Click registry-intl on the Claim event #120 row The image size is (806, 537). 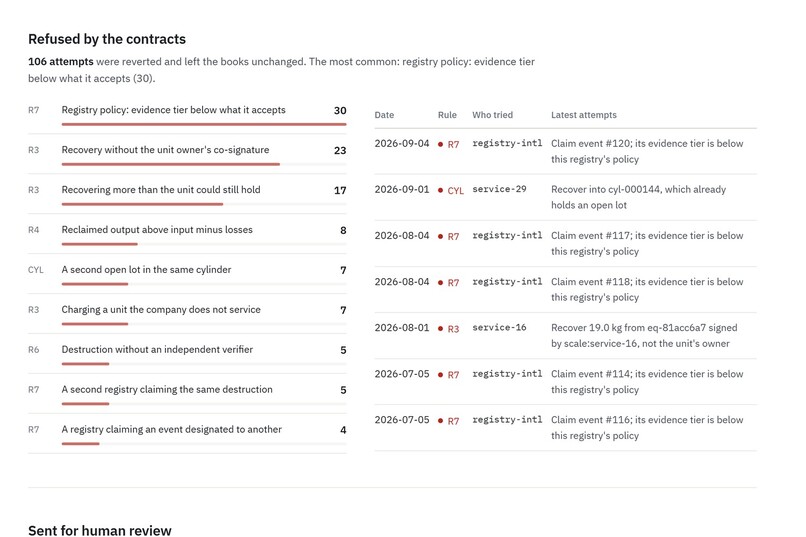click(507, 143)
